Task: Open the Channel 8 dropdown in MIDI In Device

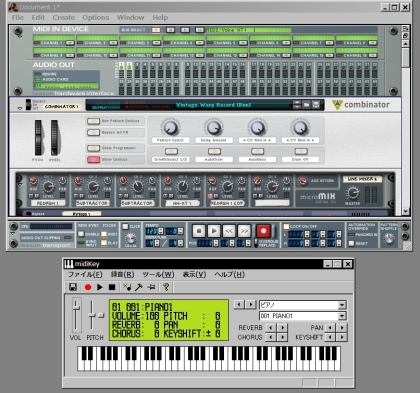Action: [x=372, y=43]
